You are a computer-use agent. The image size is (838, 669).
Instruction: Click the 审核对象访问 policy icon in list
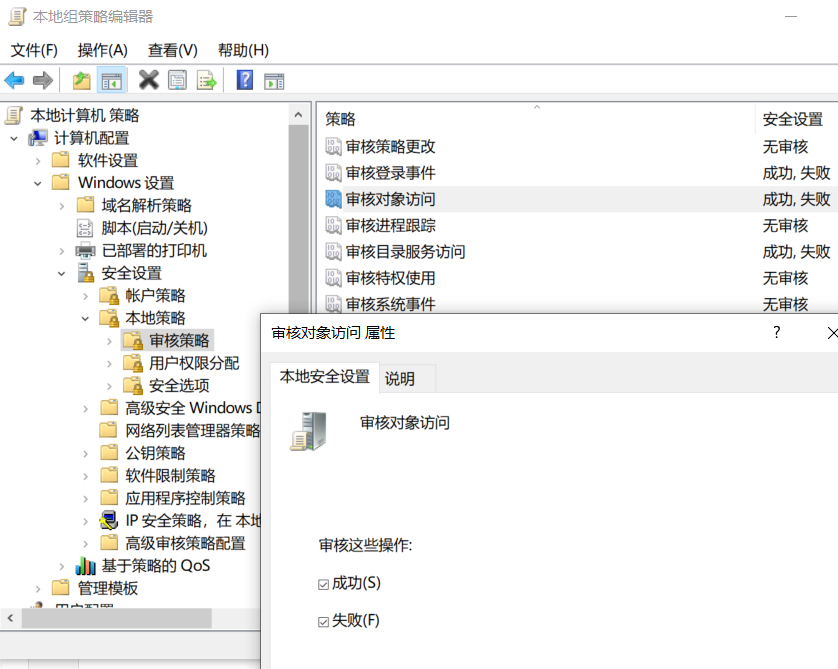pos(333,199)
